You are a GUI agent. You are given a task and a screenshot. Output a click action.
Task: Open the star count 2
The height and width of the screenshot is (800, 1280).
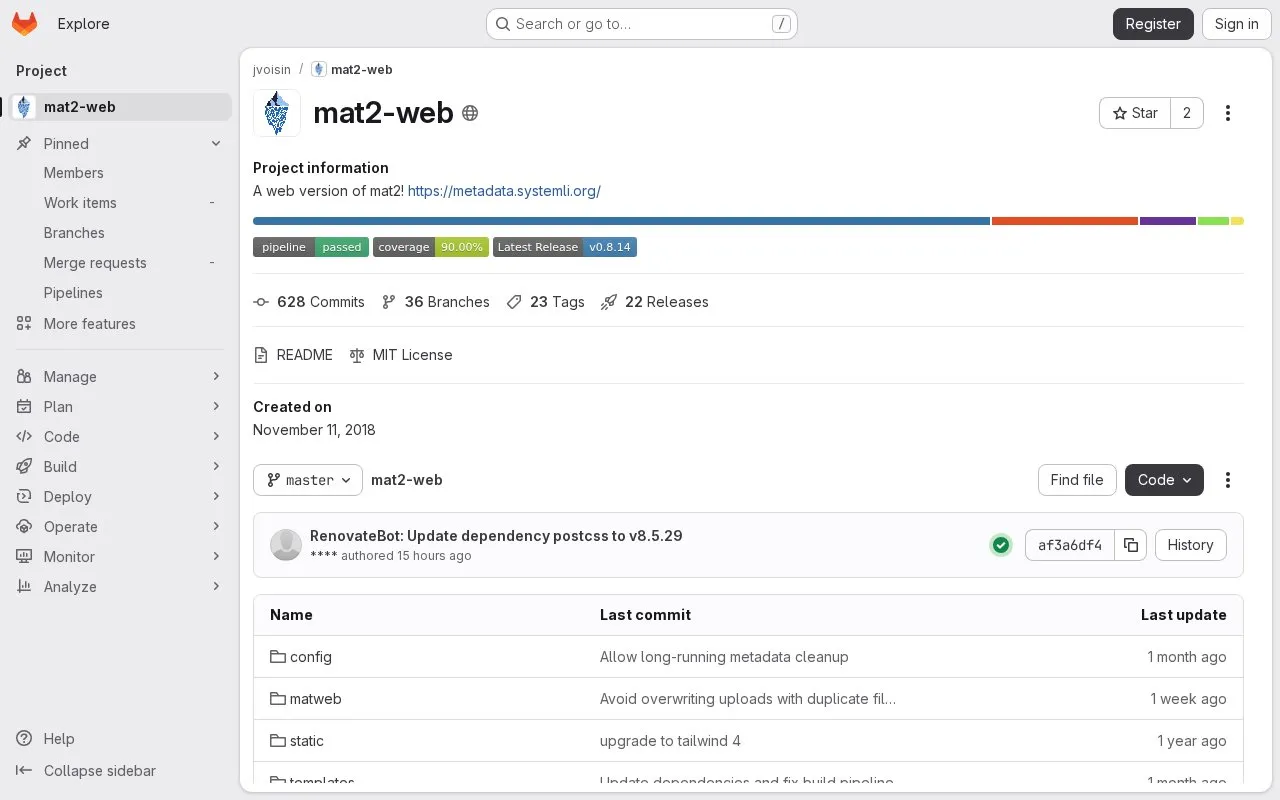[x=1187, y=113]
